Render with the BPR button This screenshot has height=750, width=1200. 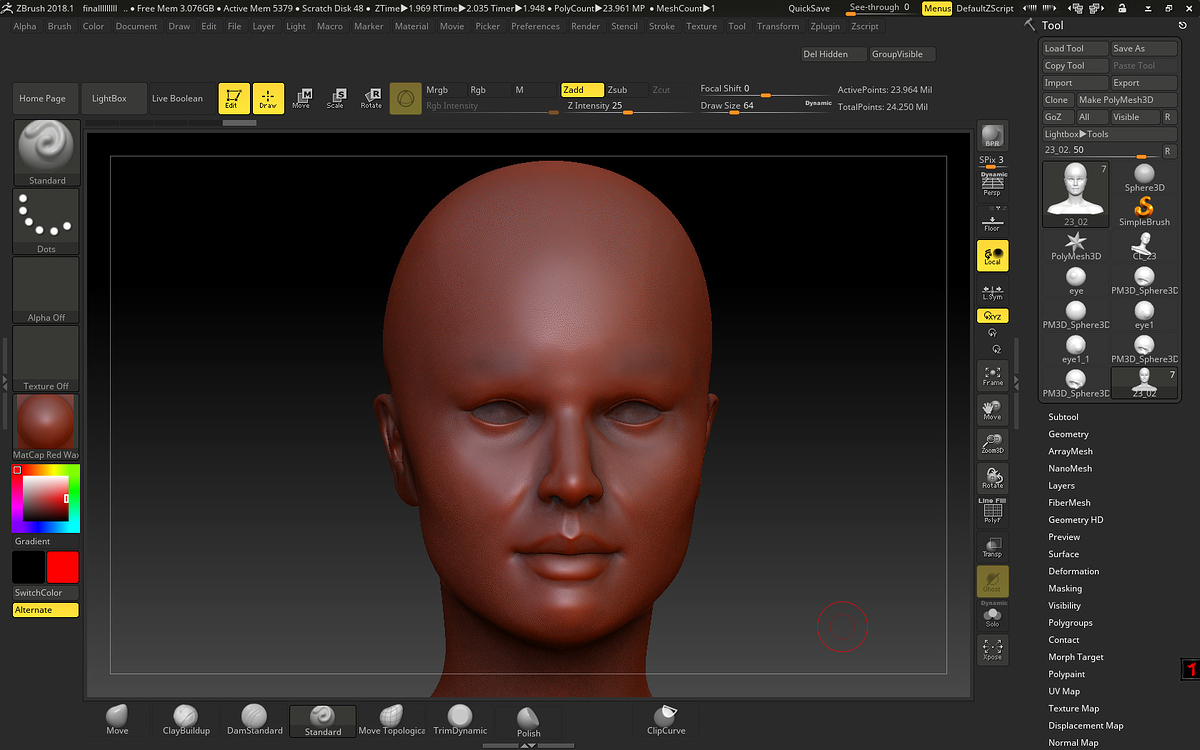992,137
